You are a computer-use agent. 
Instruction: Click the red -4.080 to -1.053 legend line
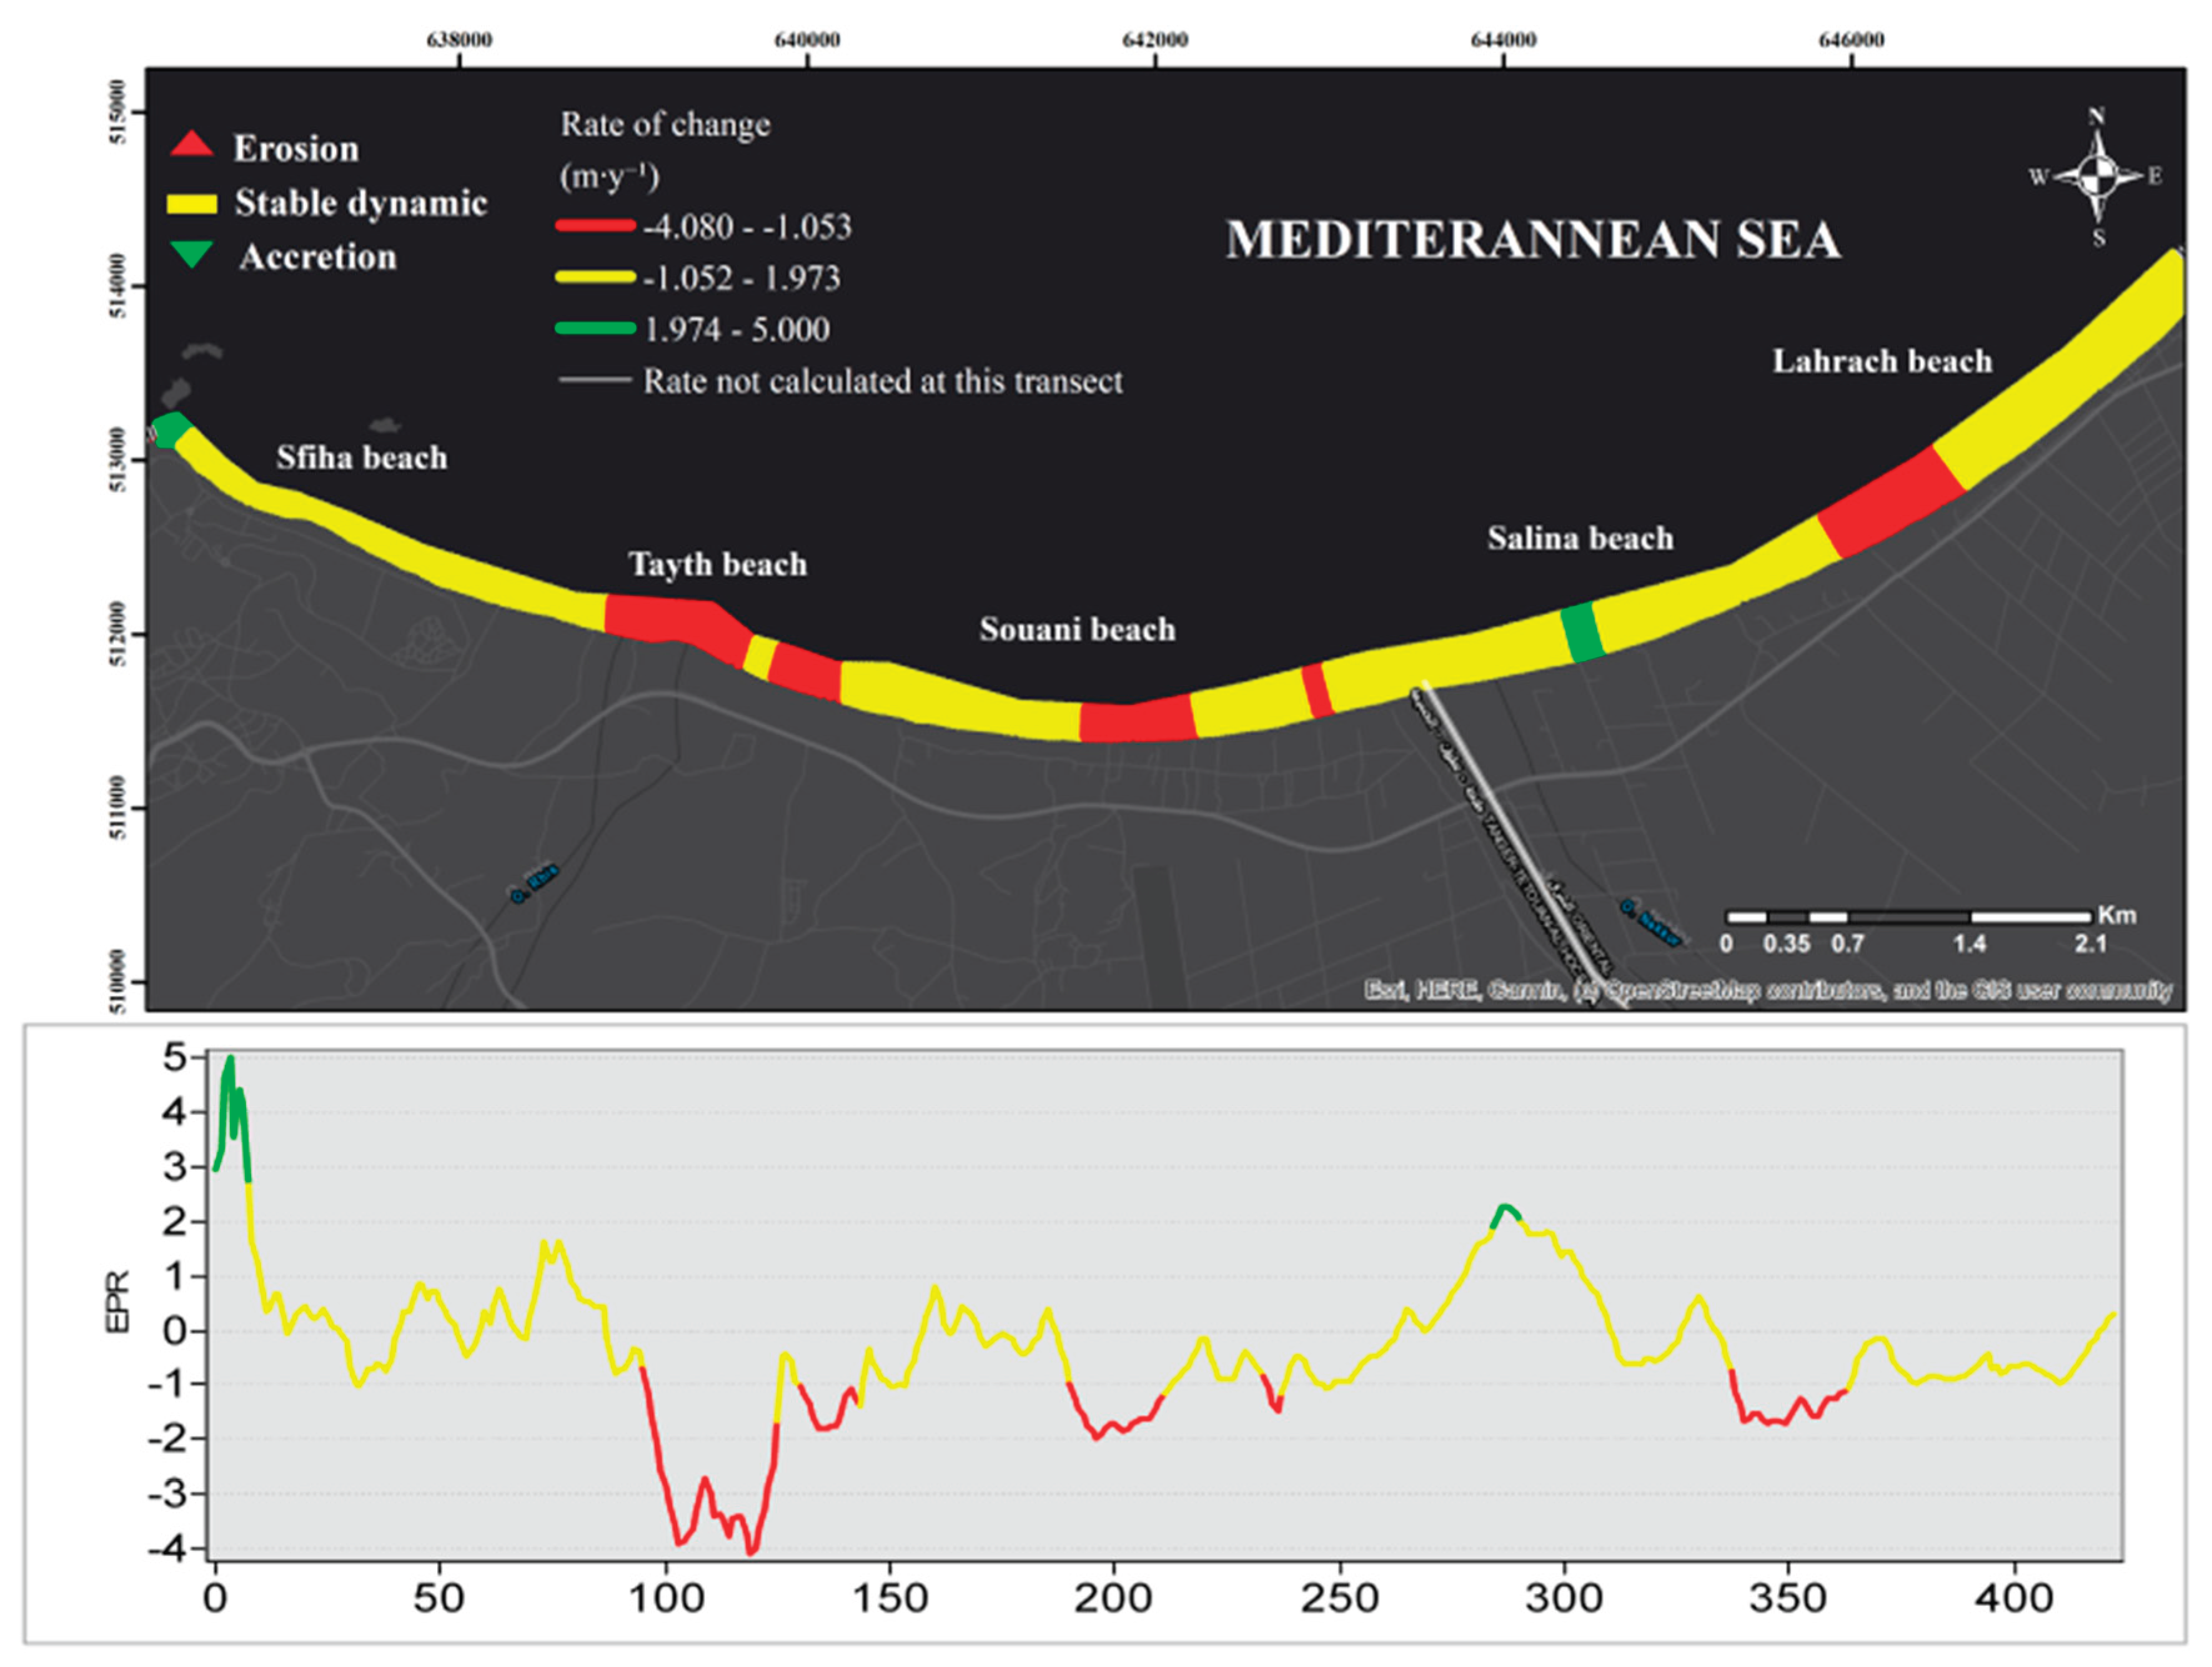tap(596, 226)
